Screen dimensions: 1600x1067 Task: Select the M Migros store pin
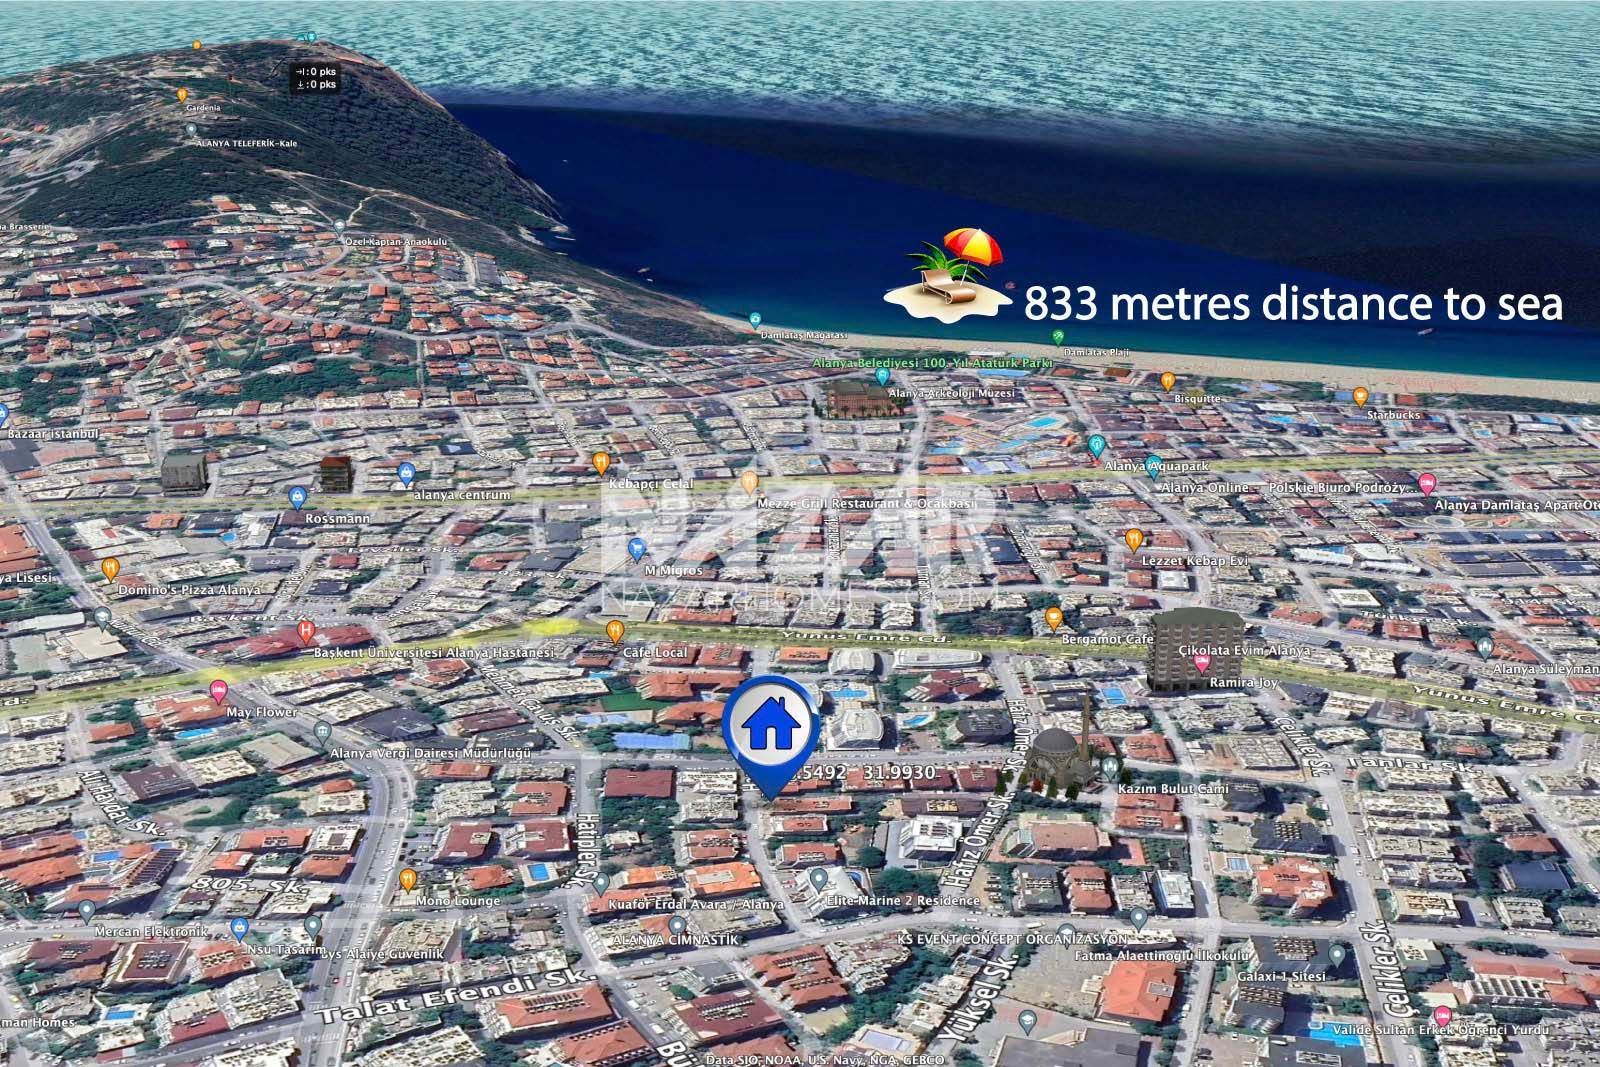click(637, 549)
